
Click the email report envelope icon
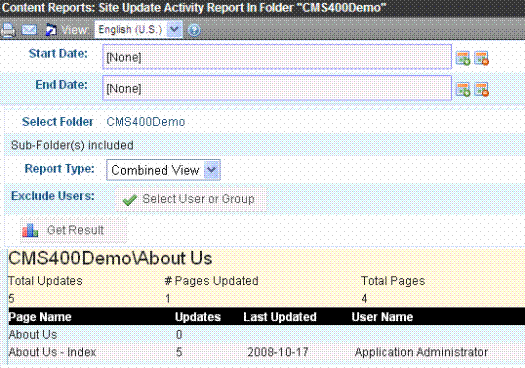tap(29, 30)
